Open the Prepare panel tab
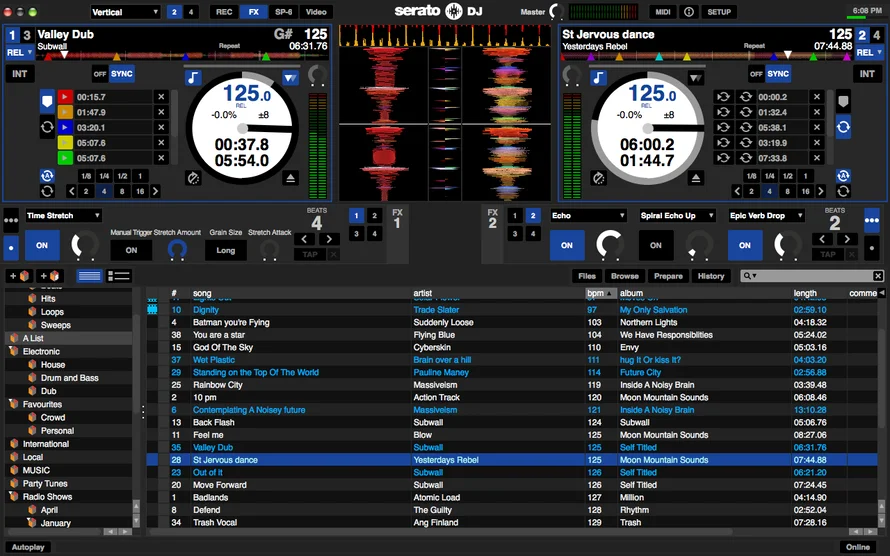Viewport: 890px width, 556px height. click(x=668, y=276)
